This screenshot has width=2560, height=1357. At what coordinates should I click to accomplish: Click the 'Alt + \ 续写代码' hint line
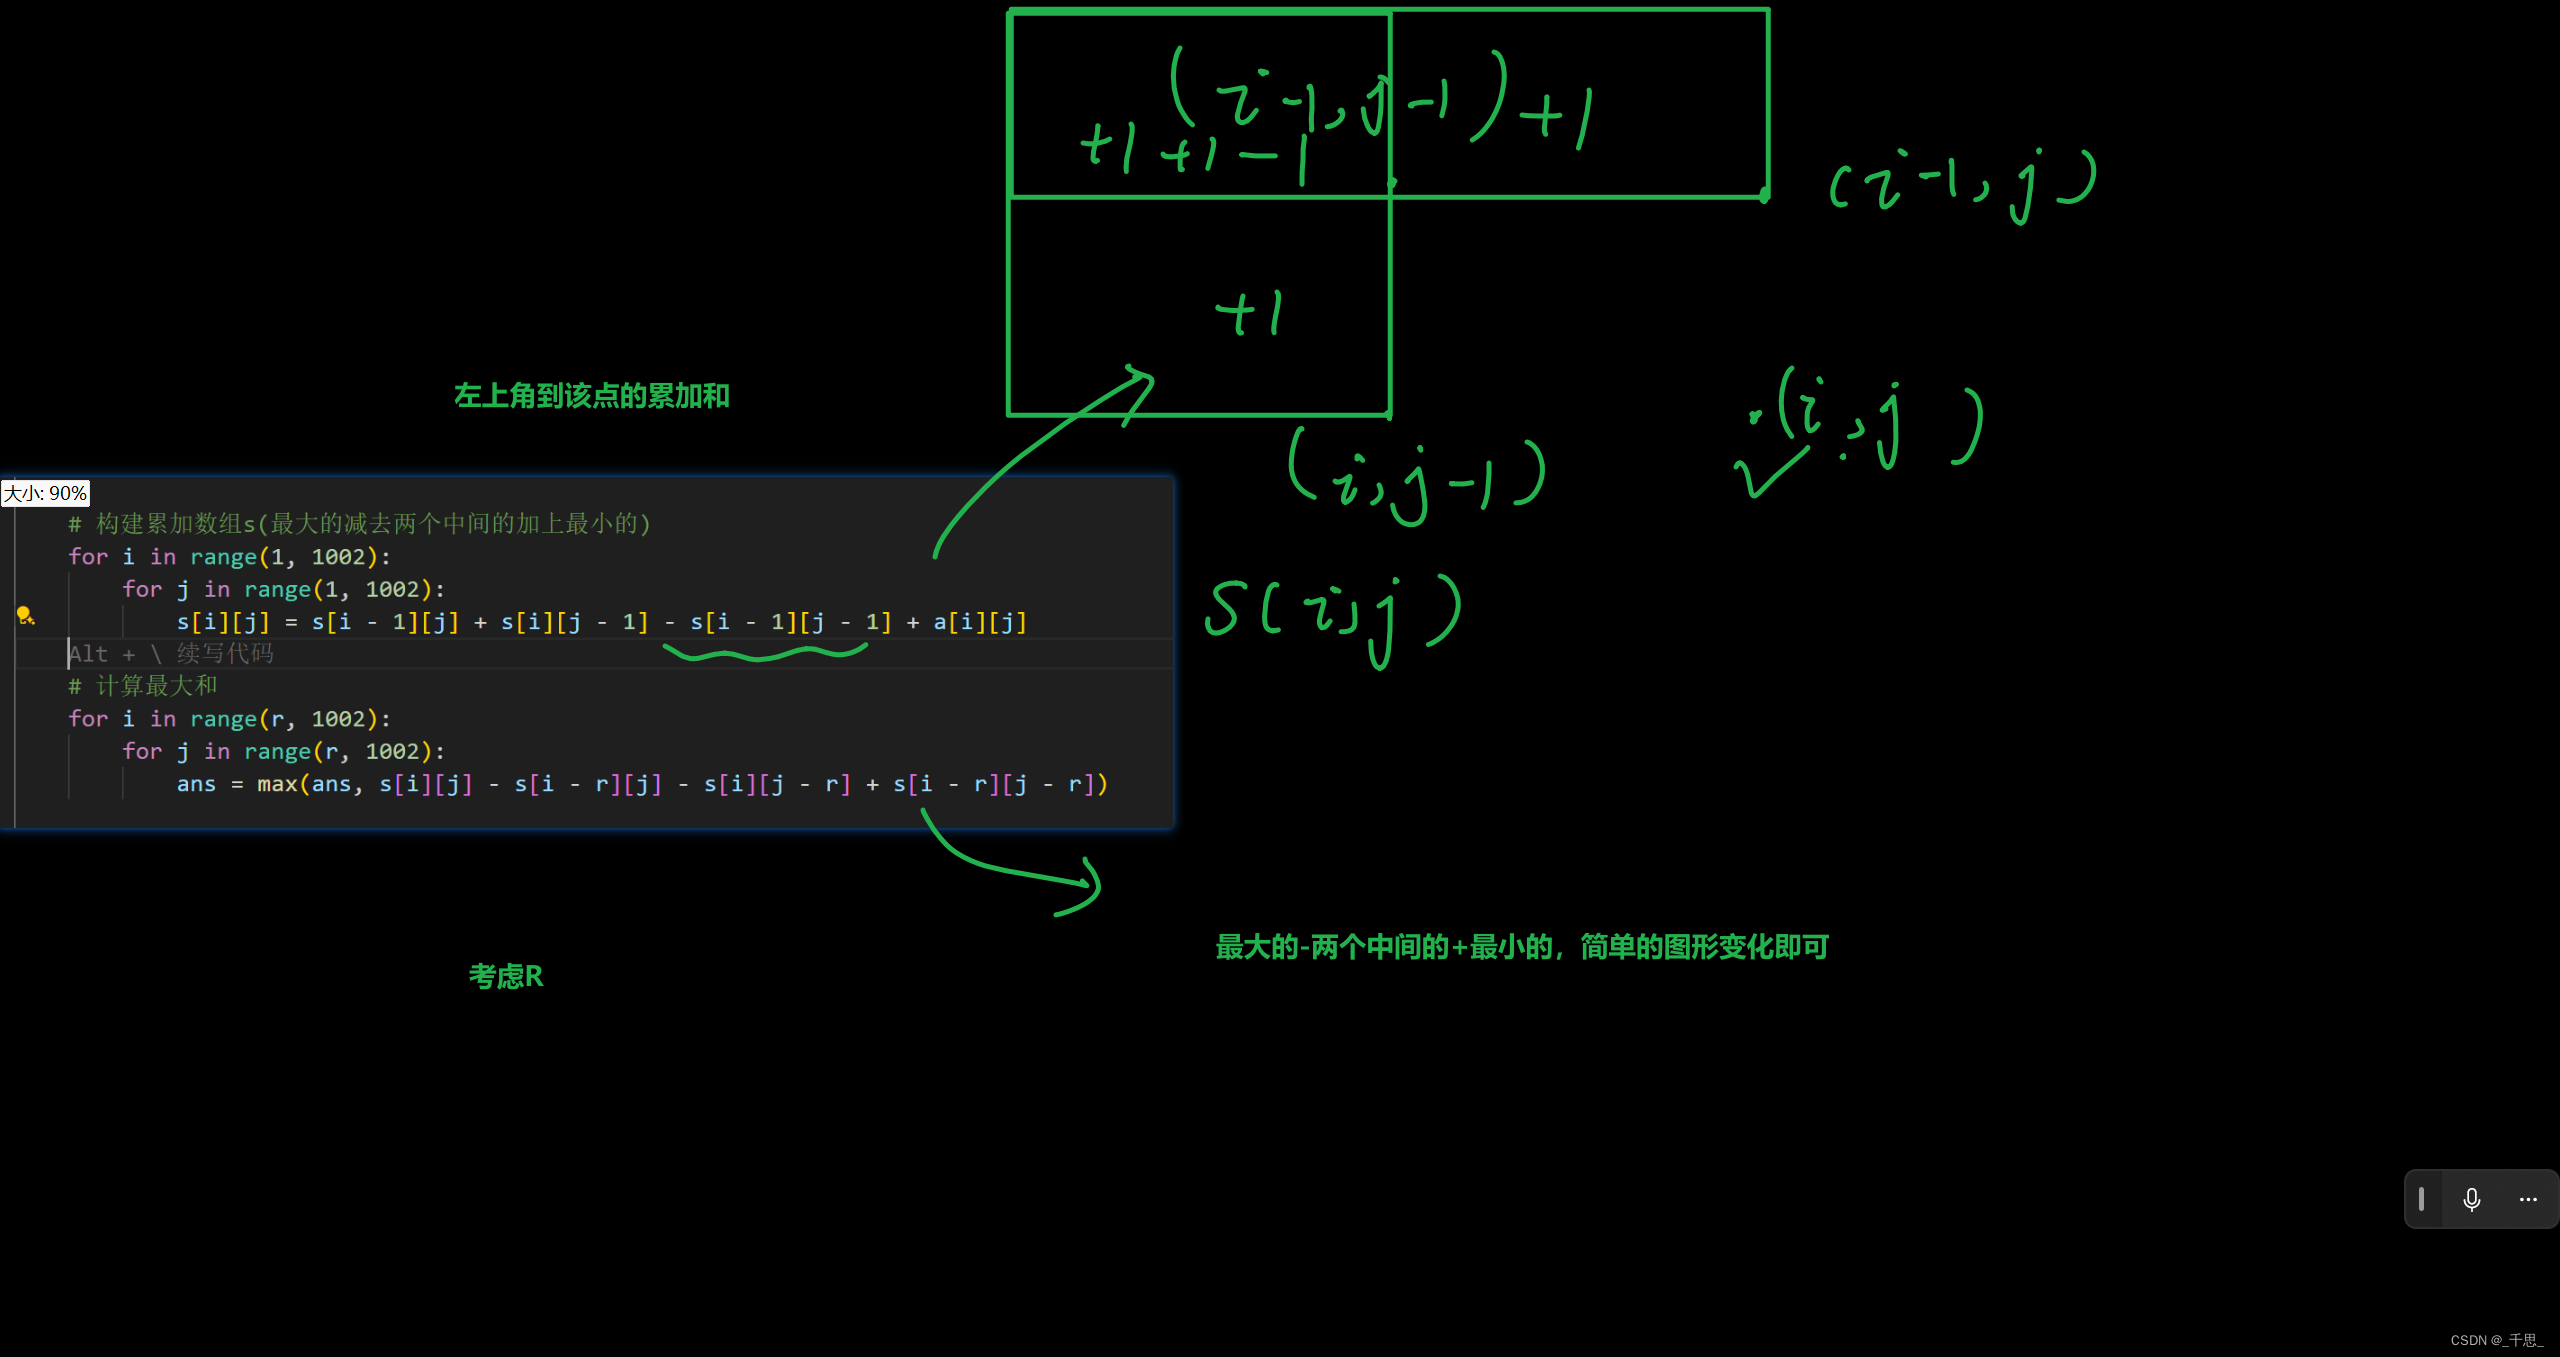(171, 654)
